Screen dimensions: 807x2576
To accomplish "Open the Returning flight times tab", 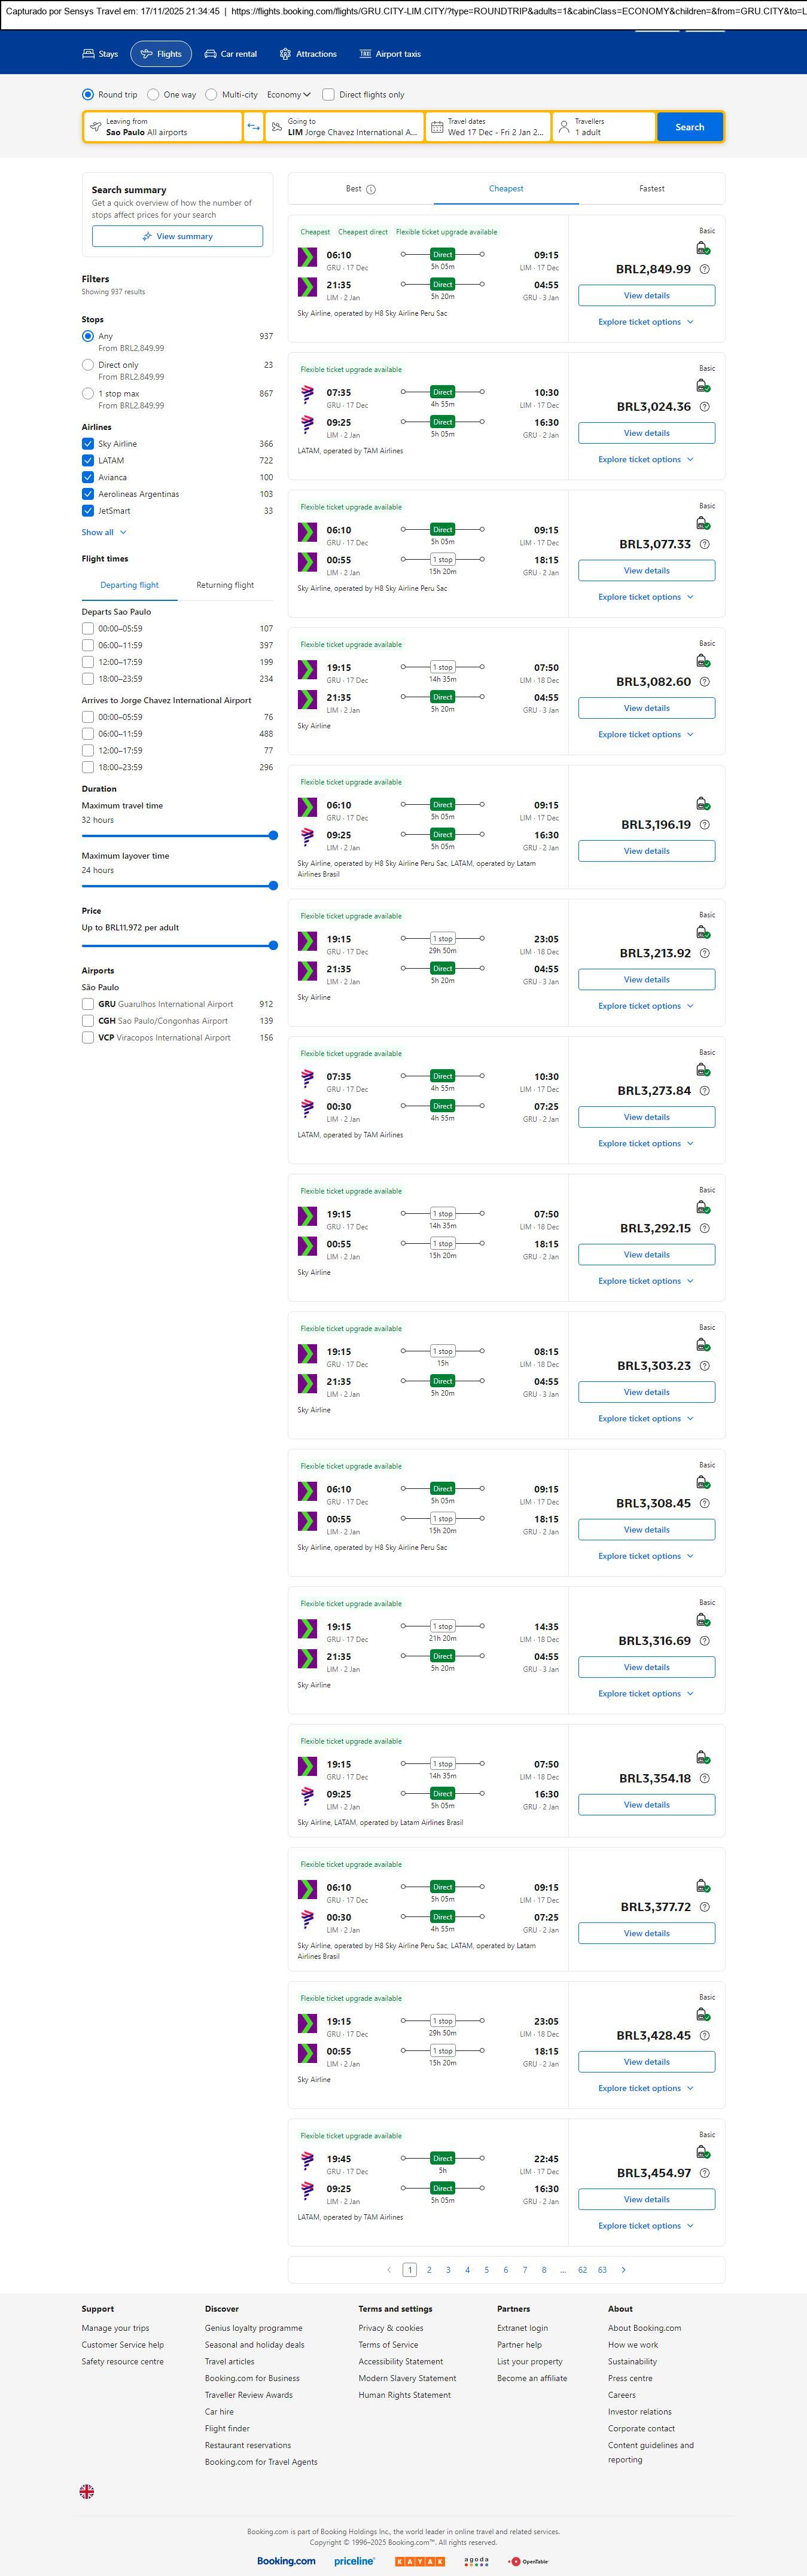I will point(225,585).
